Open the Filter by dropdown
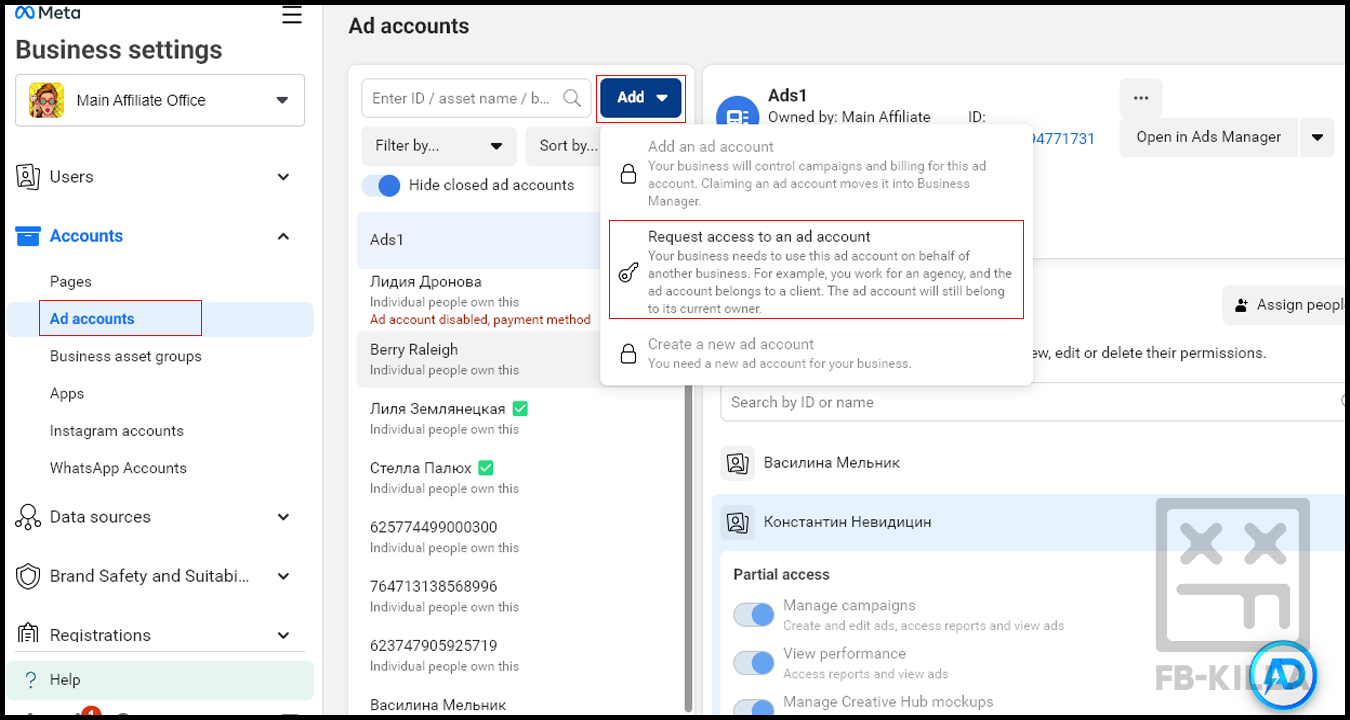1350x720 pixels. tap(438, 146)
